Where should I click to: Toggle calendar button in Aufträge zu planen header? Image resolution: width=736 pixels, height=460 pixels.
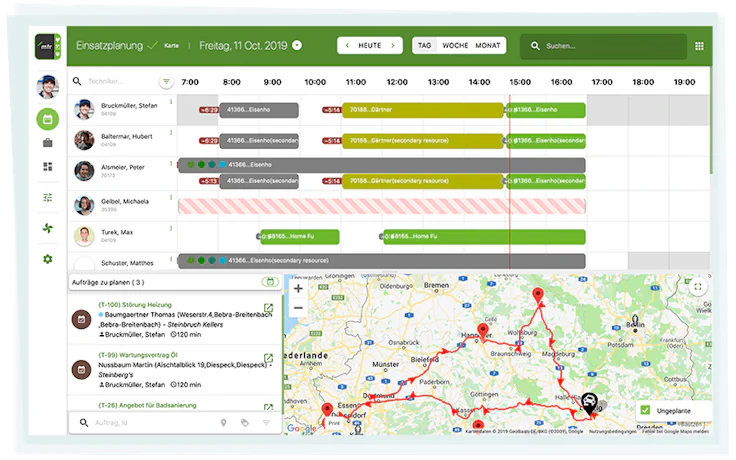(270, 282)
